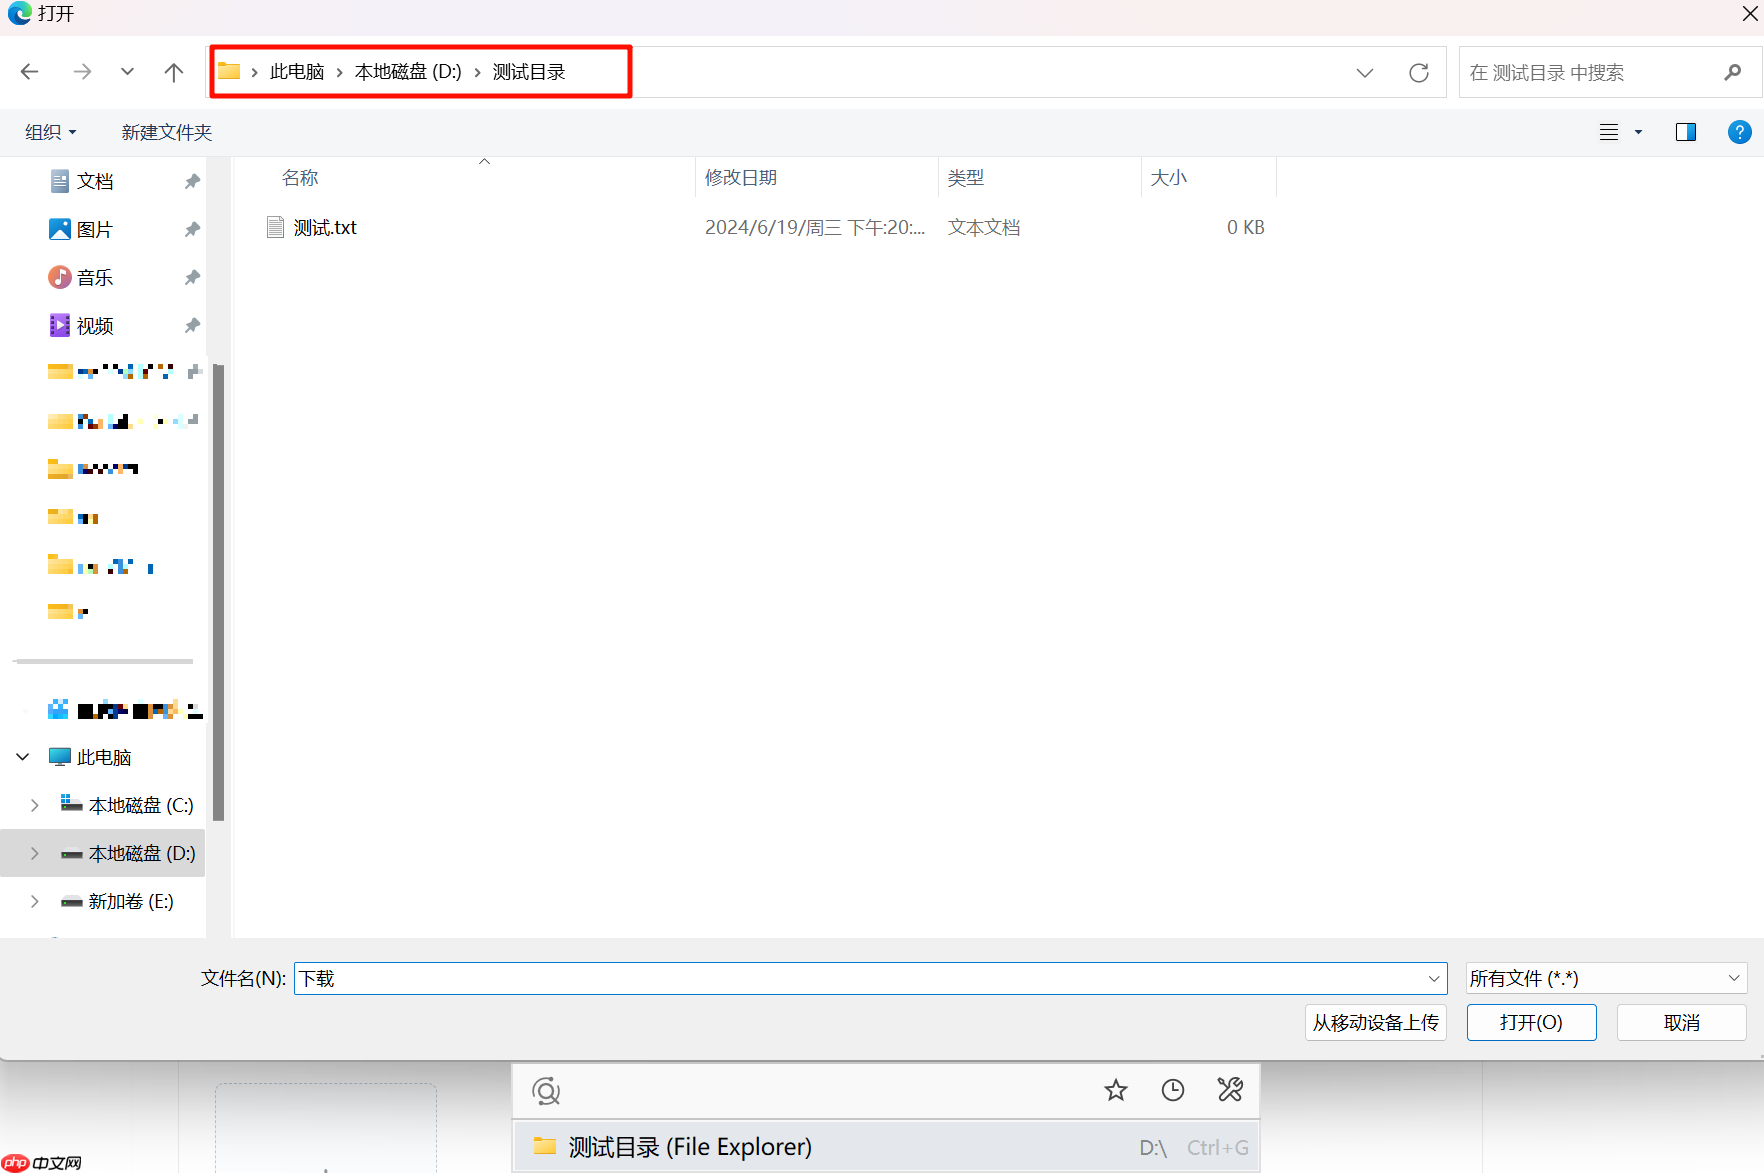Open search history clock icon

1172,1090
